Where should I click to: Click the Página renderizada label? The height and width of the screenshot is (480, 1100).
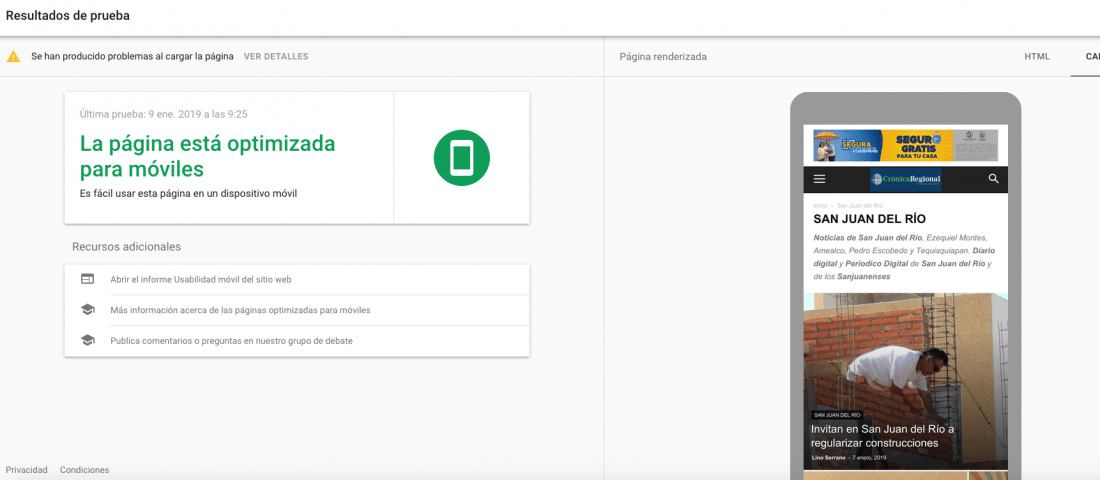coord(663,57)
